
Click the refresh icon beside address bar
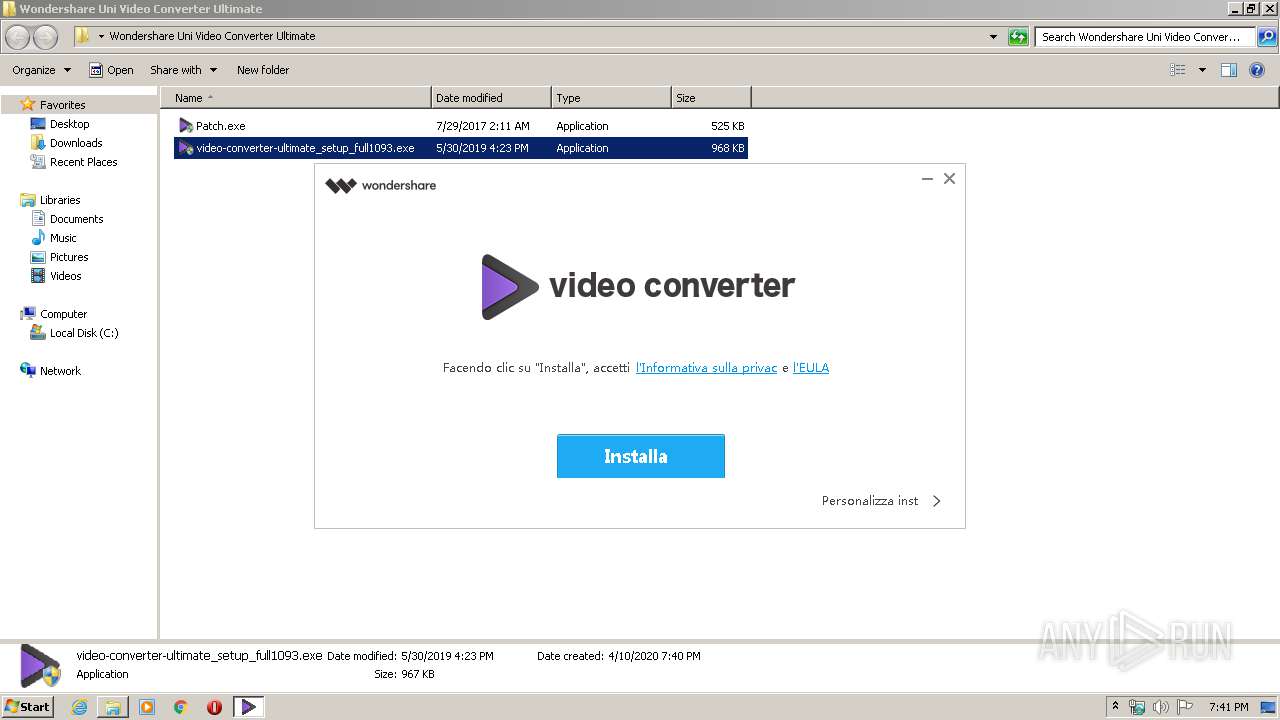[1018, 37]
